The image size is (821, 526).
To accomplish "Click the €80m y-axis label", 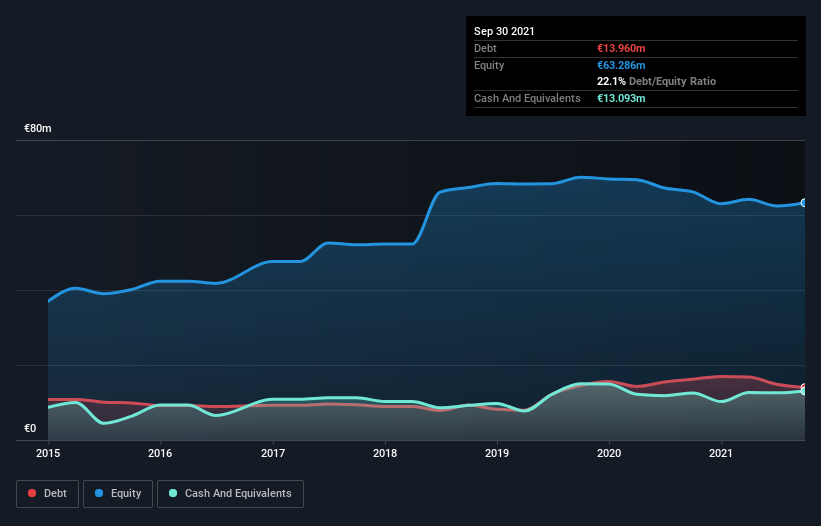I will (x=38, y=129).
